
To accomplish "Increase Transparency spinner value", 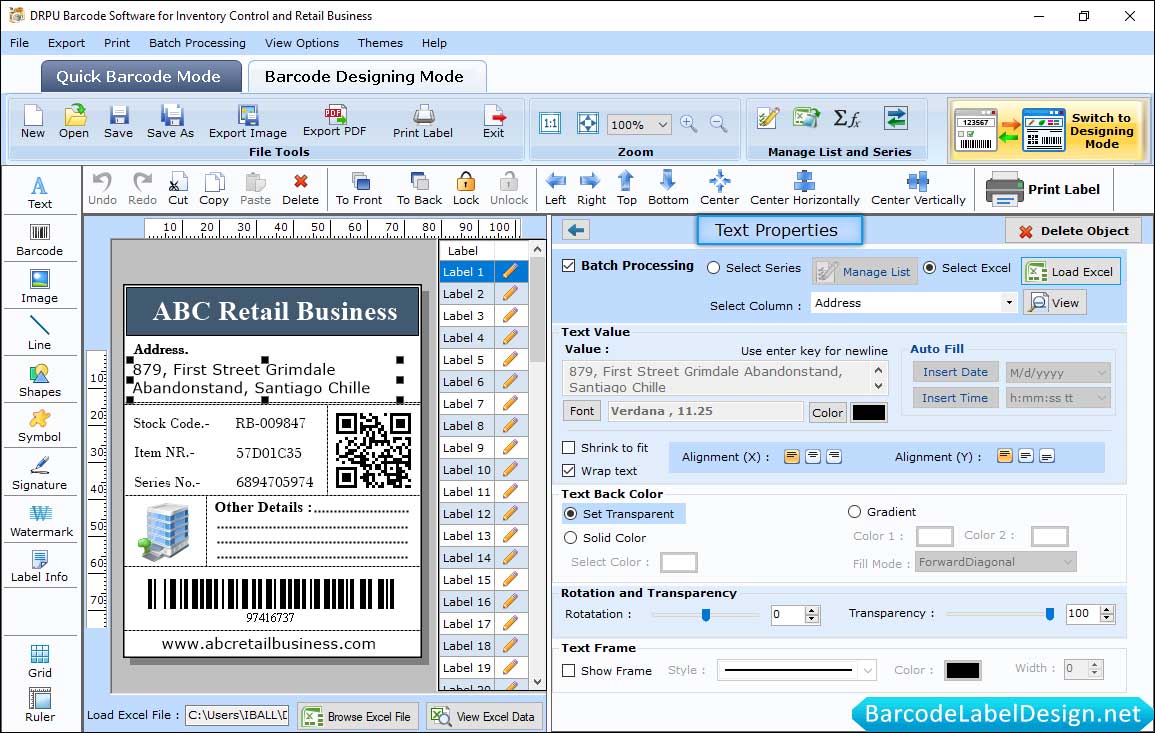I will pyautogui.click(x=1106, y=609).
